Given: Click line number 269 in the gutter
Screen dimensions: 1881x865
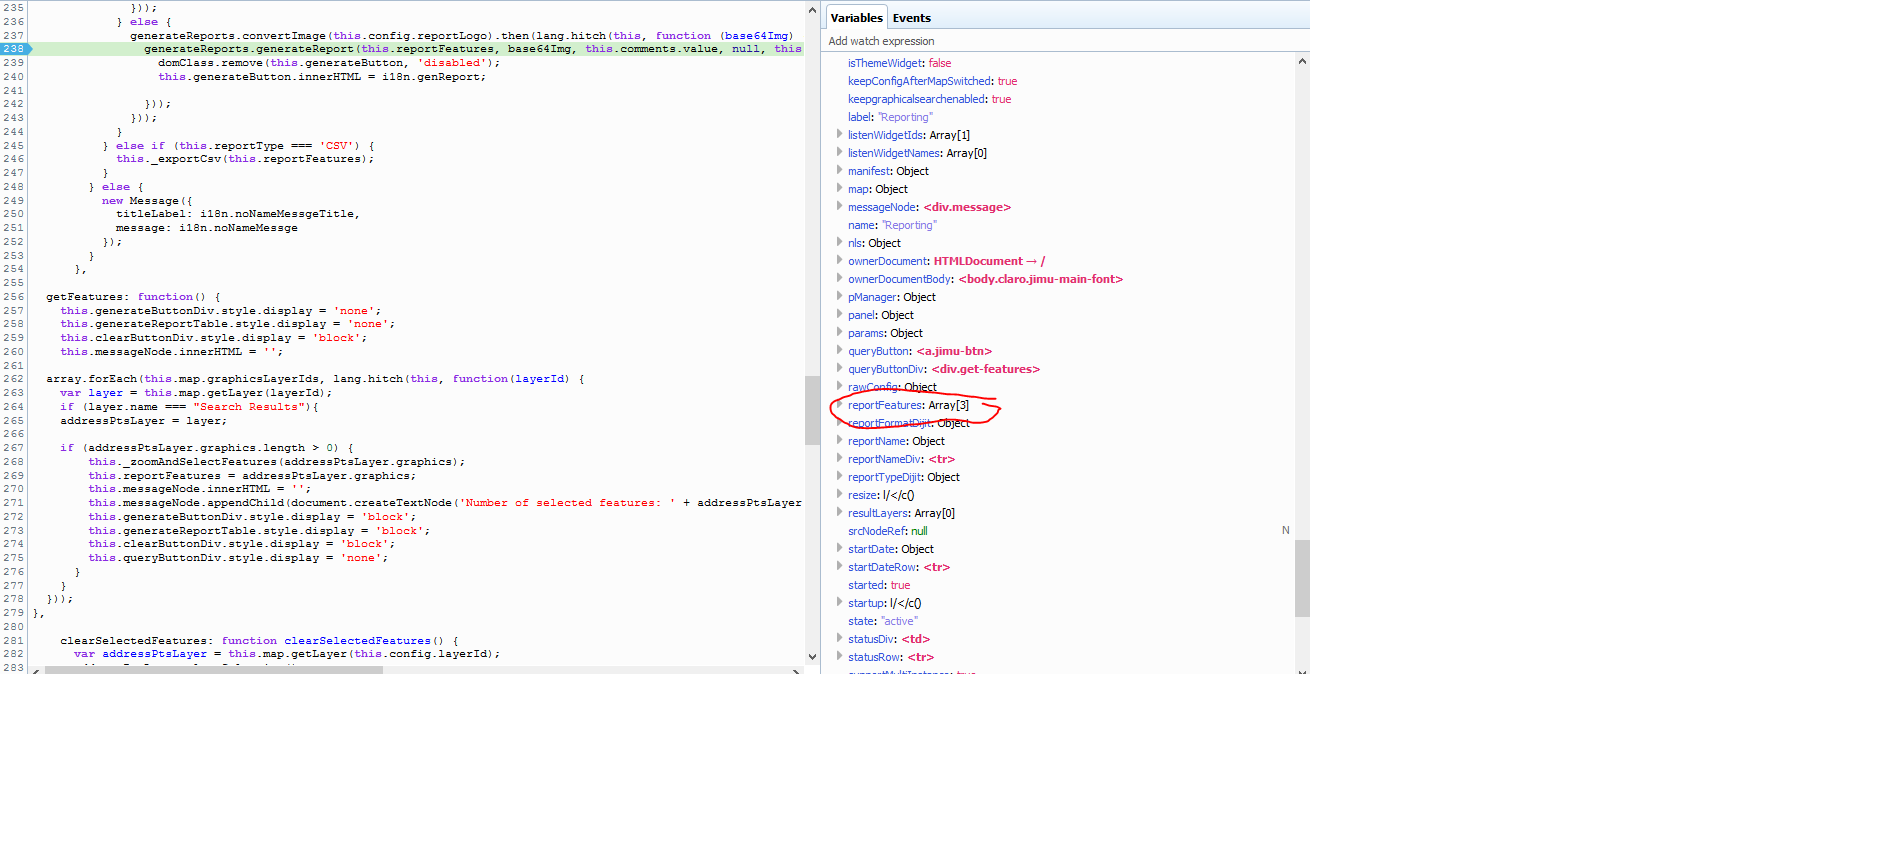Looking at the screenshot, I should click(x=13, y=475).
